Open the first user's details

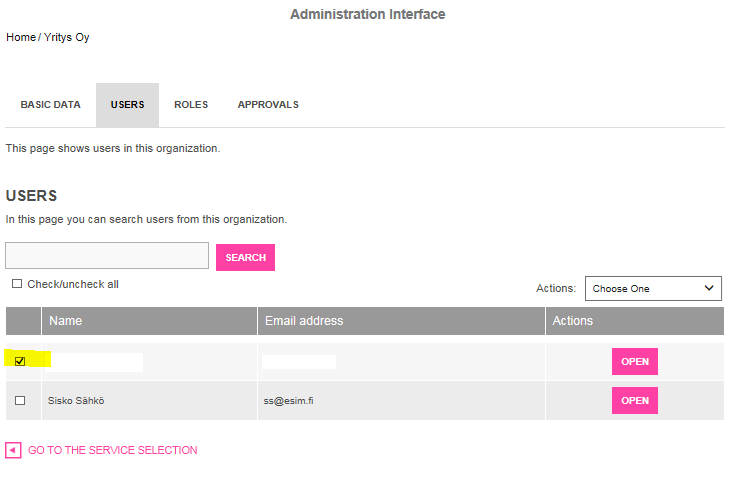click(x=635, y=361)
